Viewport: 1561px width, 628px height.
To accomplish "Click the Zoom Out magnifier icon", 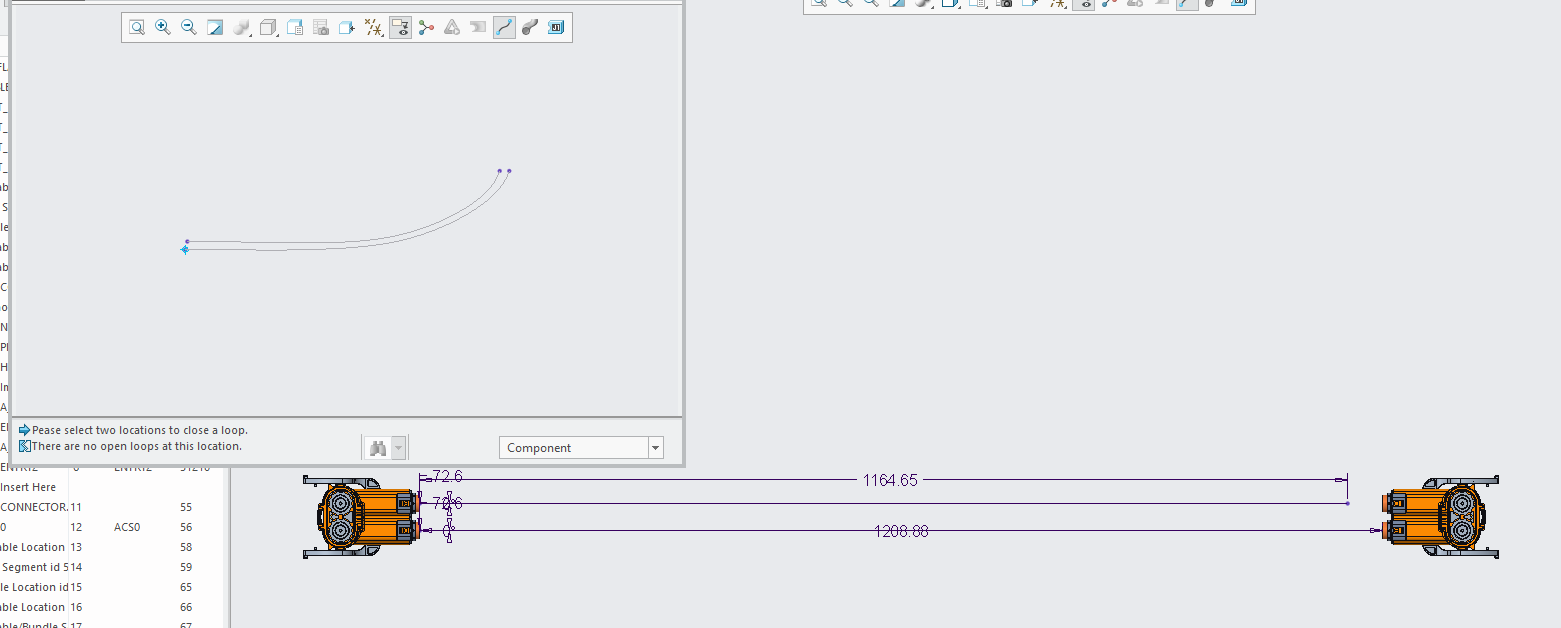I will click(189, 27).
